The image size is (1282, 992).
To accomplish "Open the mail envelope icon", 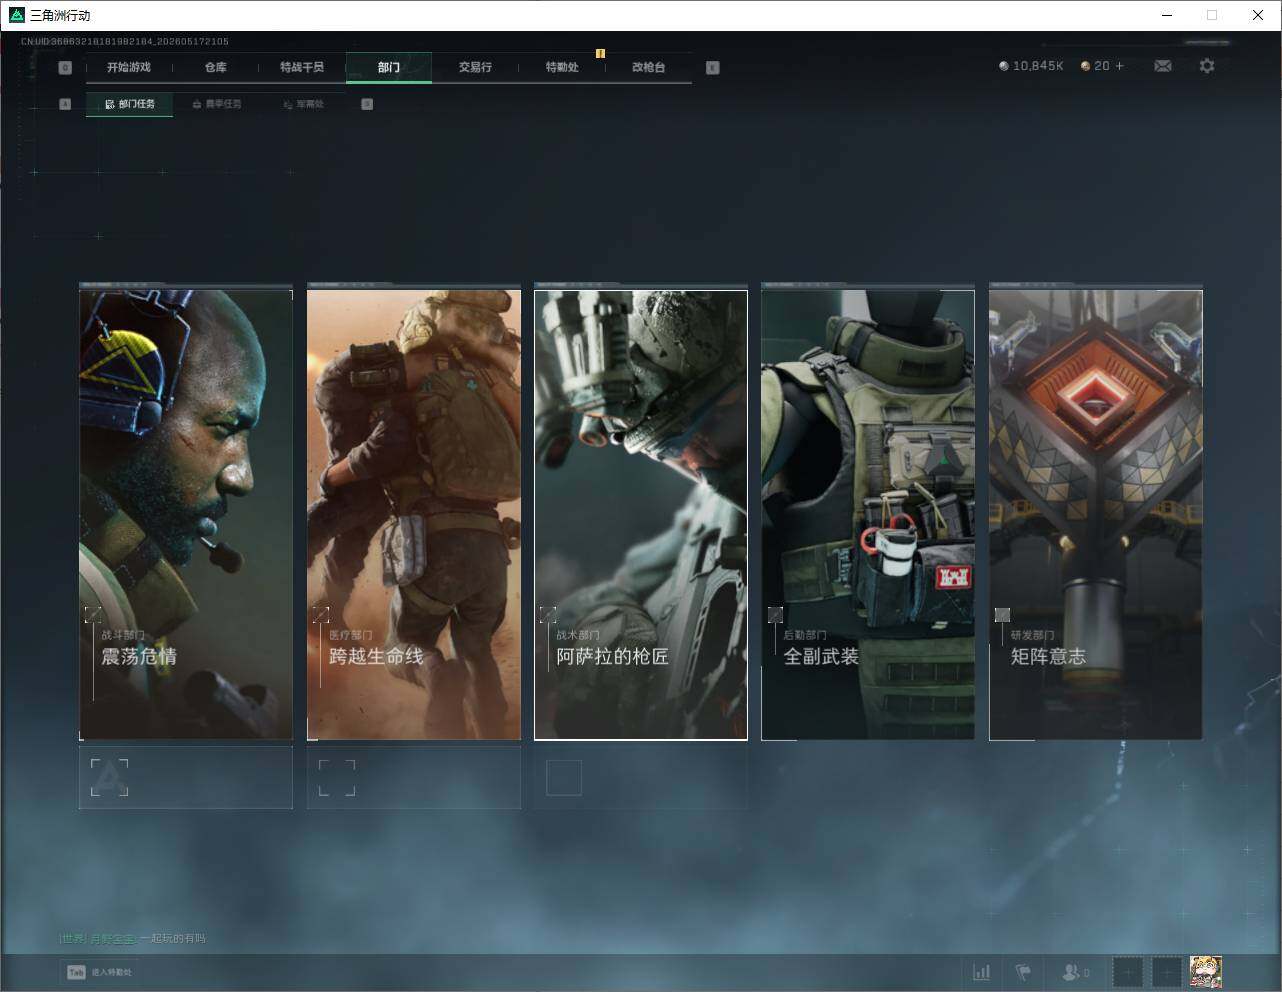I will point(1163,66).
